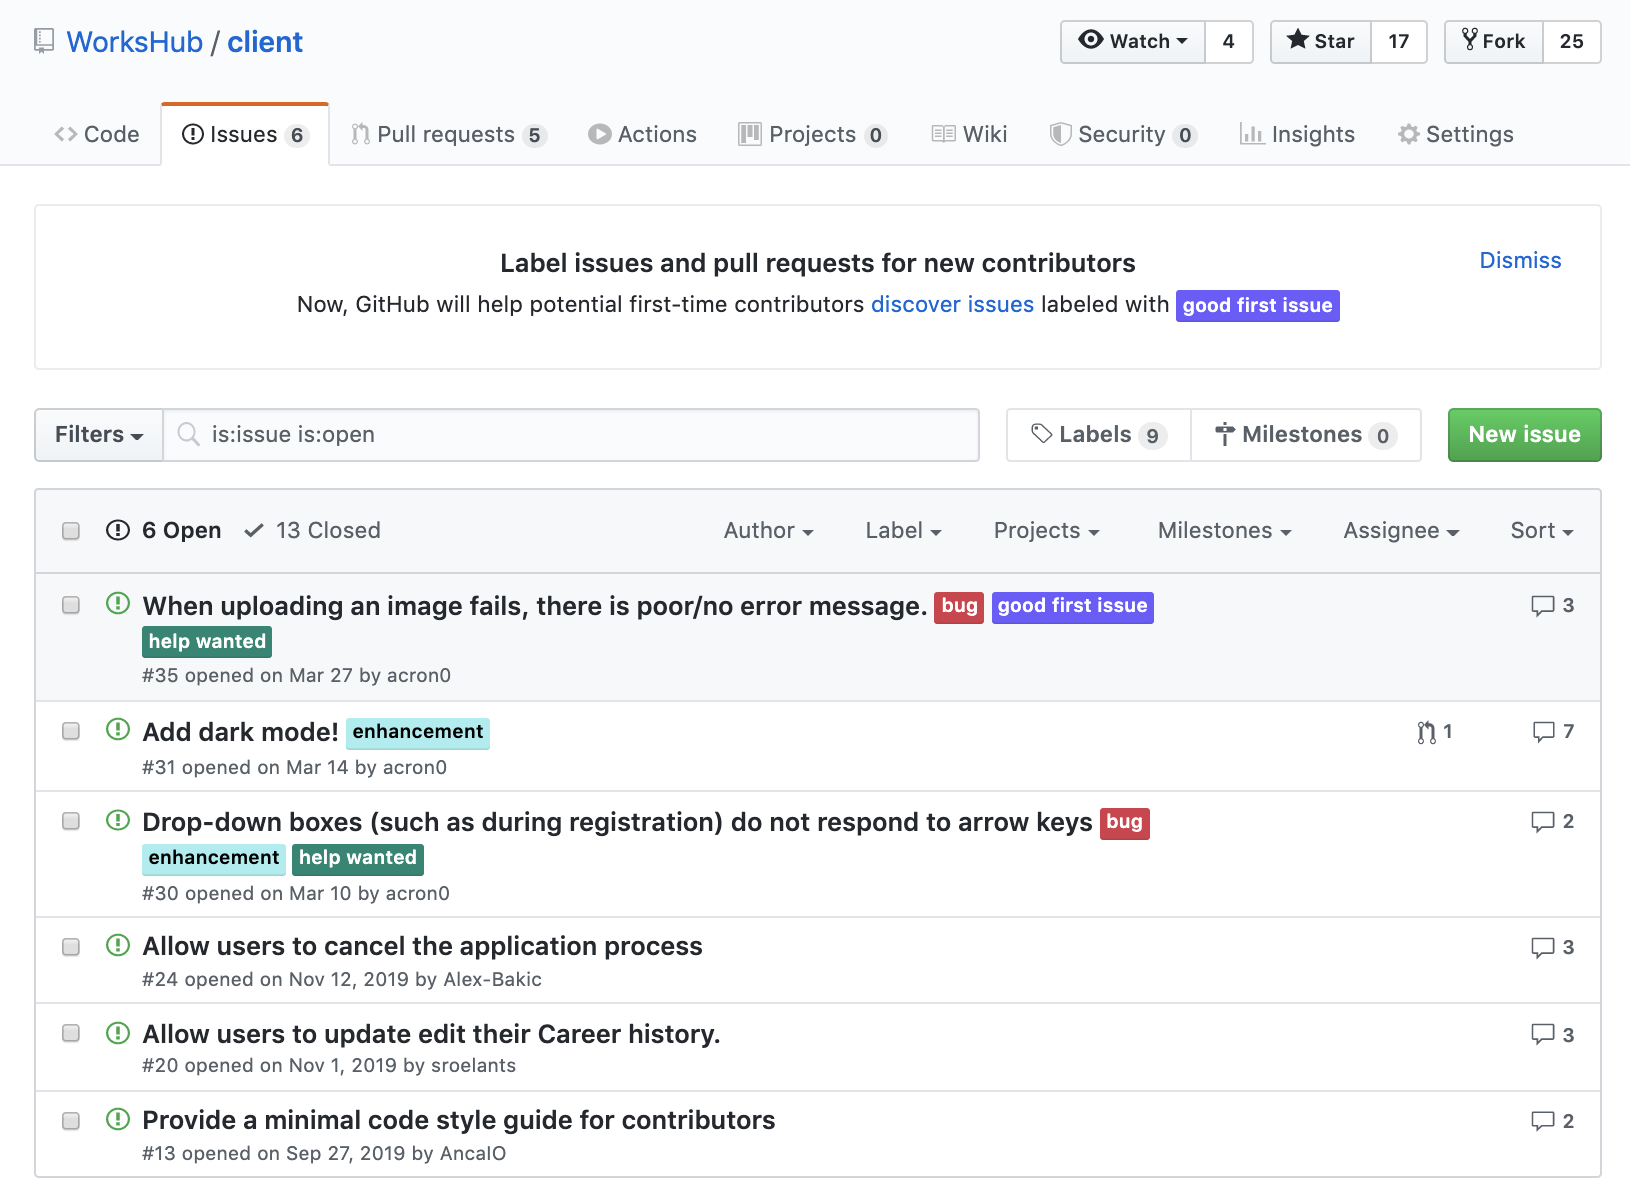Expand the Author filter dropdown

pyautogui.click(x=768, y=531)
